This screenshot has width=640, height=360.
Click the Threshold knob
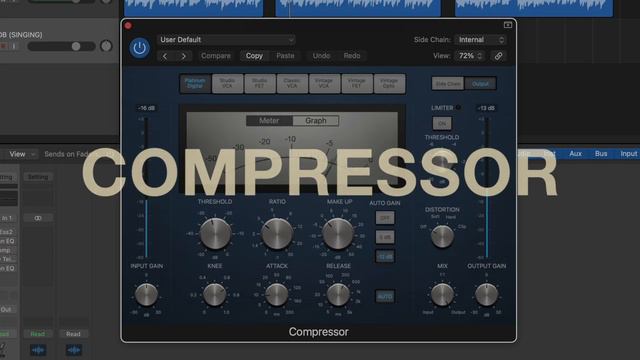click(x=215, y=234)
